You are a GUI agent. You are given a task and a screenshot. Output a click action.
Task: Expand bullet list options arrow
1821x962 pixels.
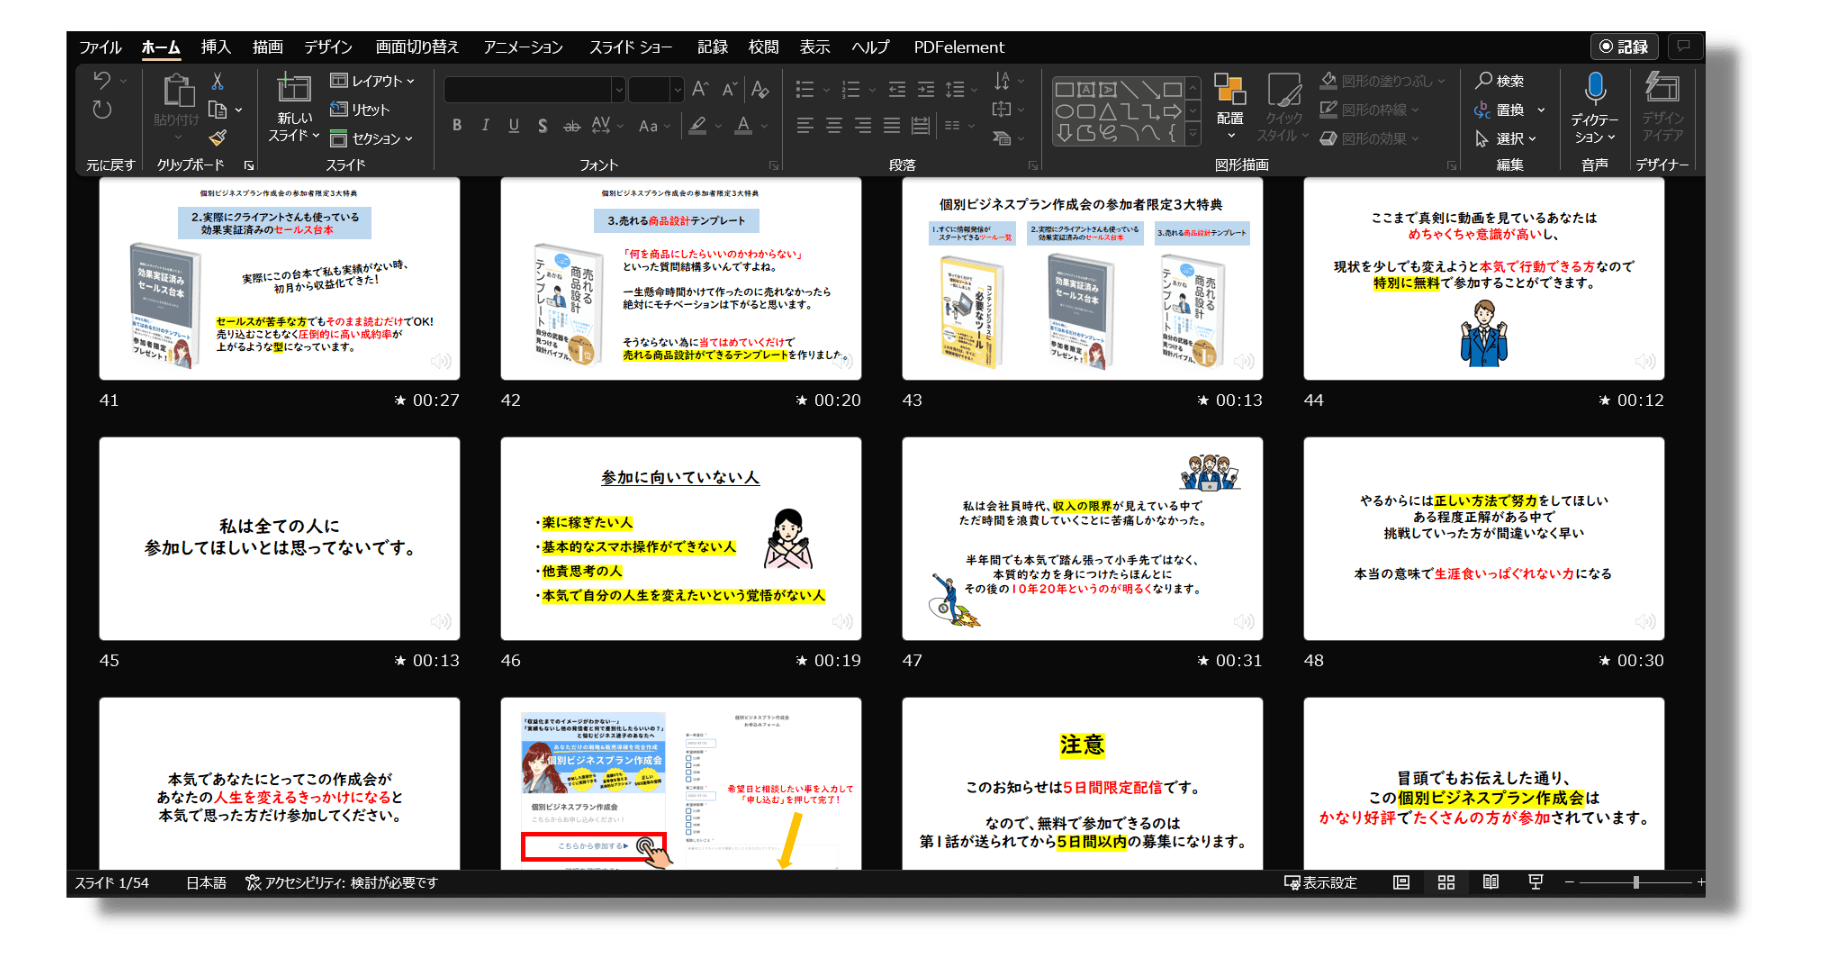[x=827, y=90]
